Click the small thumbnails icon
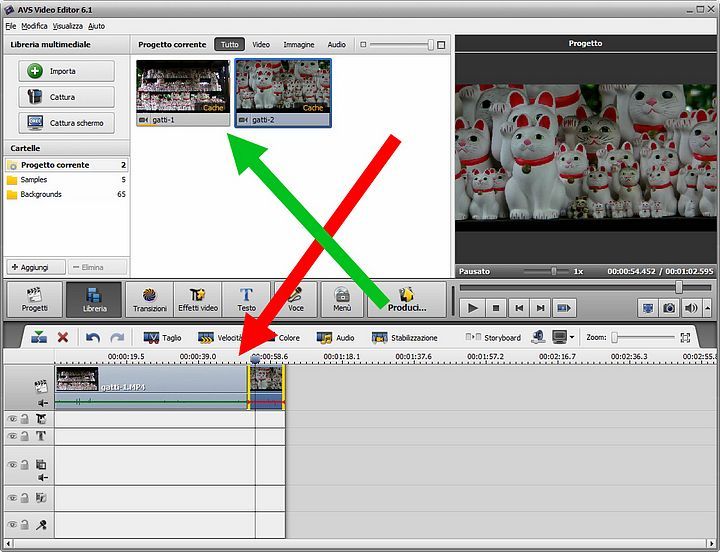The height and width of the screenshot is (552, 720). pyautogui.click(x=363, y=45)
